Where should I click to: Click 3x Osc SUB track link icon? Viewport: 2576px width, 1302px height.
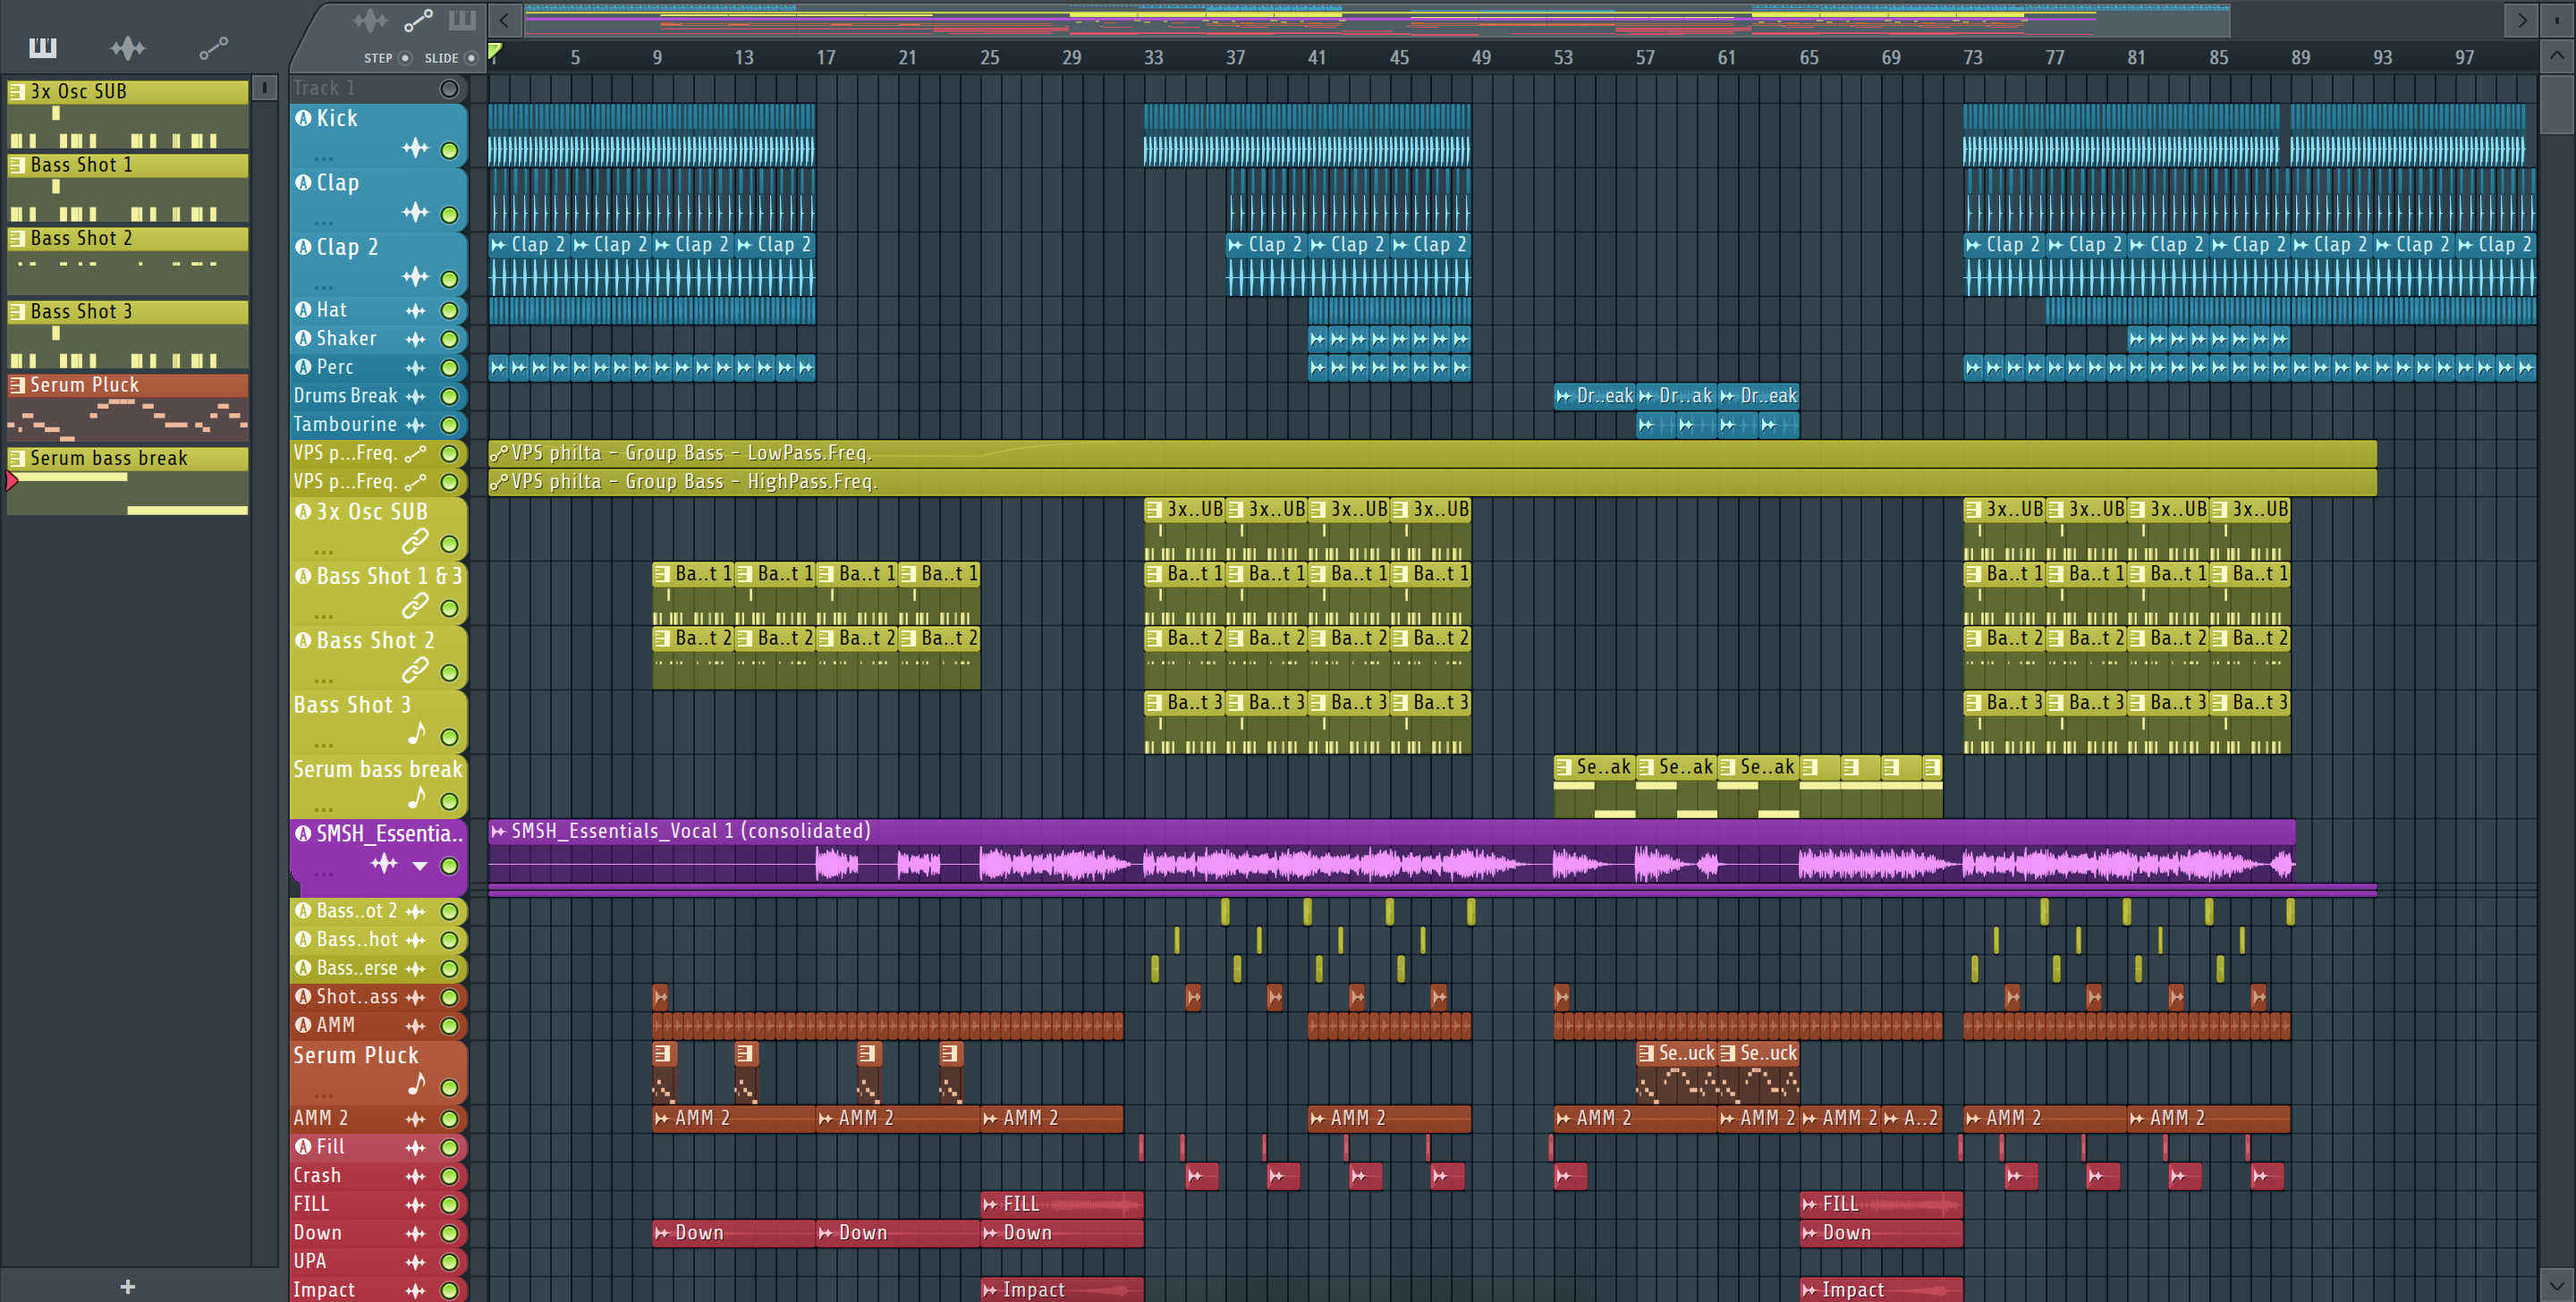click(x=415, y=541)
